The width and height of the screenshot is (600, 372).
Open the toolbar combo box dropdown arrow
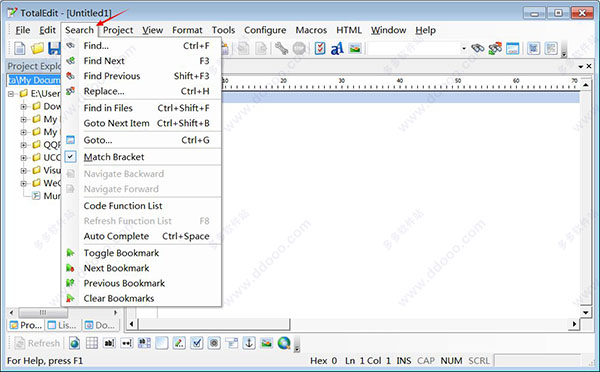coord(464,49)
